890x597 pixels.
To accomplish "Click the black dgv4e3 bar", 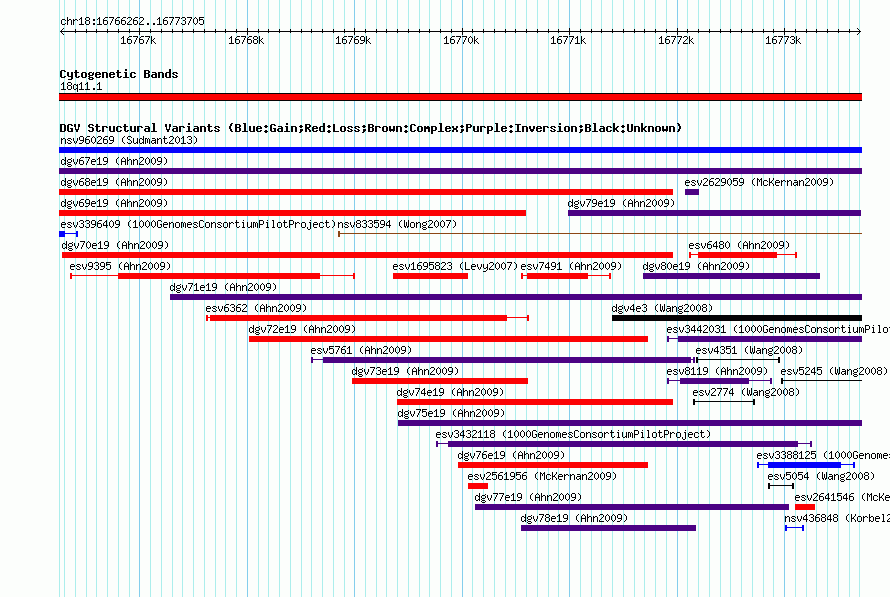I will [x=737, y=318].
